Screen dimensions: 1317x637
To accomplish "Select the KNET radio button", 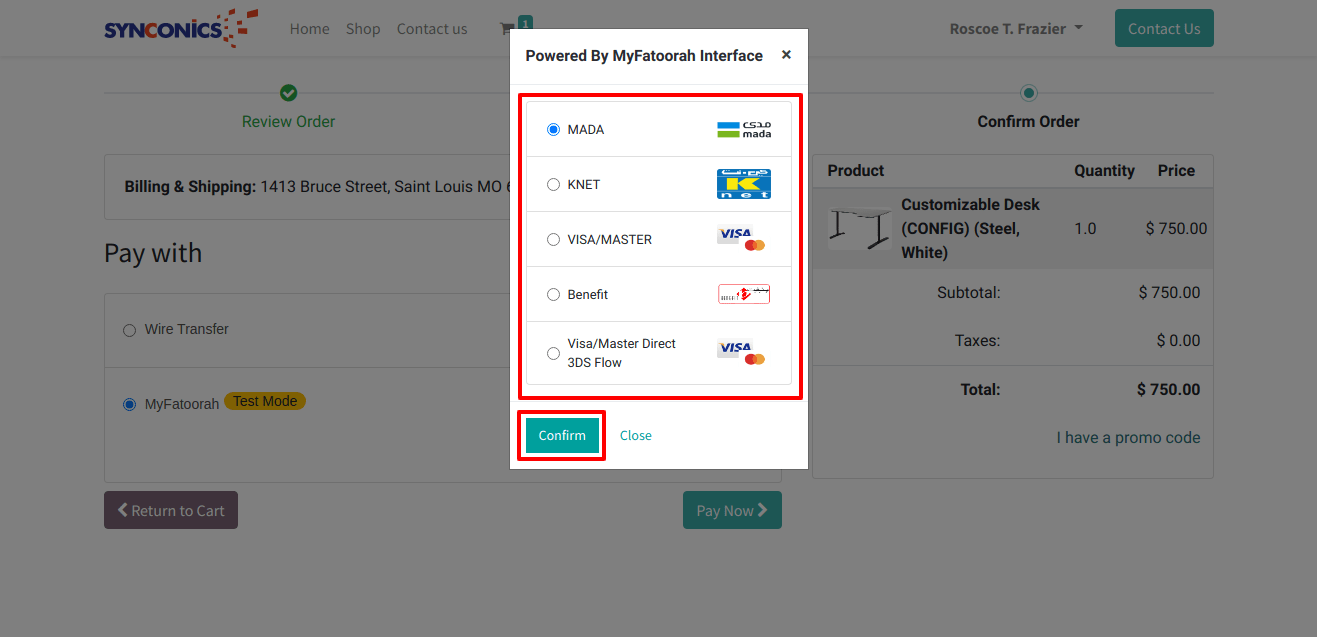I will click(x=554, y=185).
